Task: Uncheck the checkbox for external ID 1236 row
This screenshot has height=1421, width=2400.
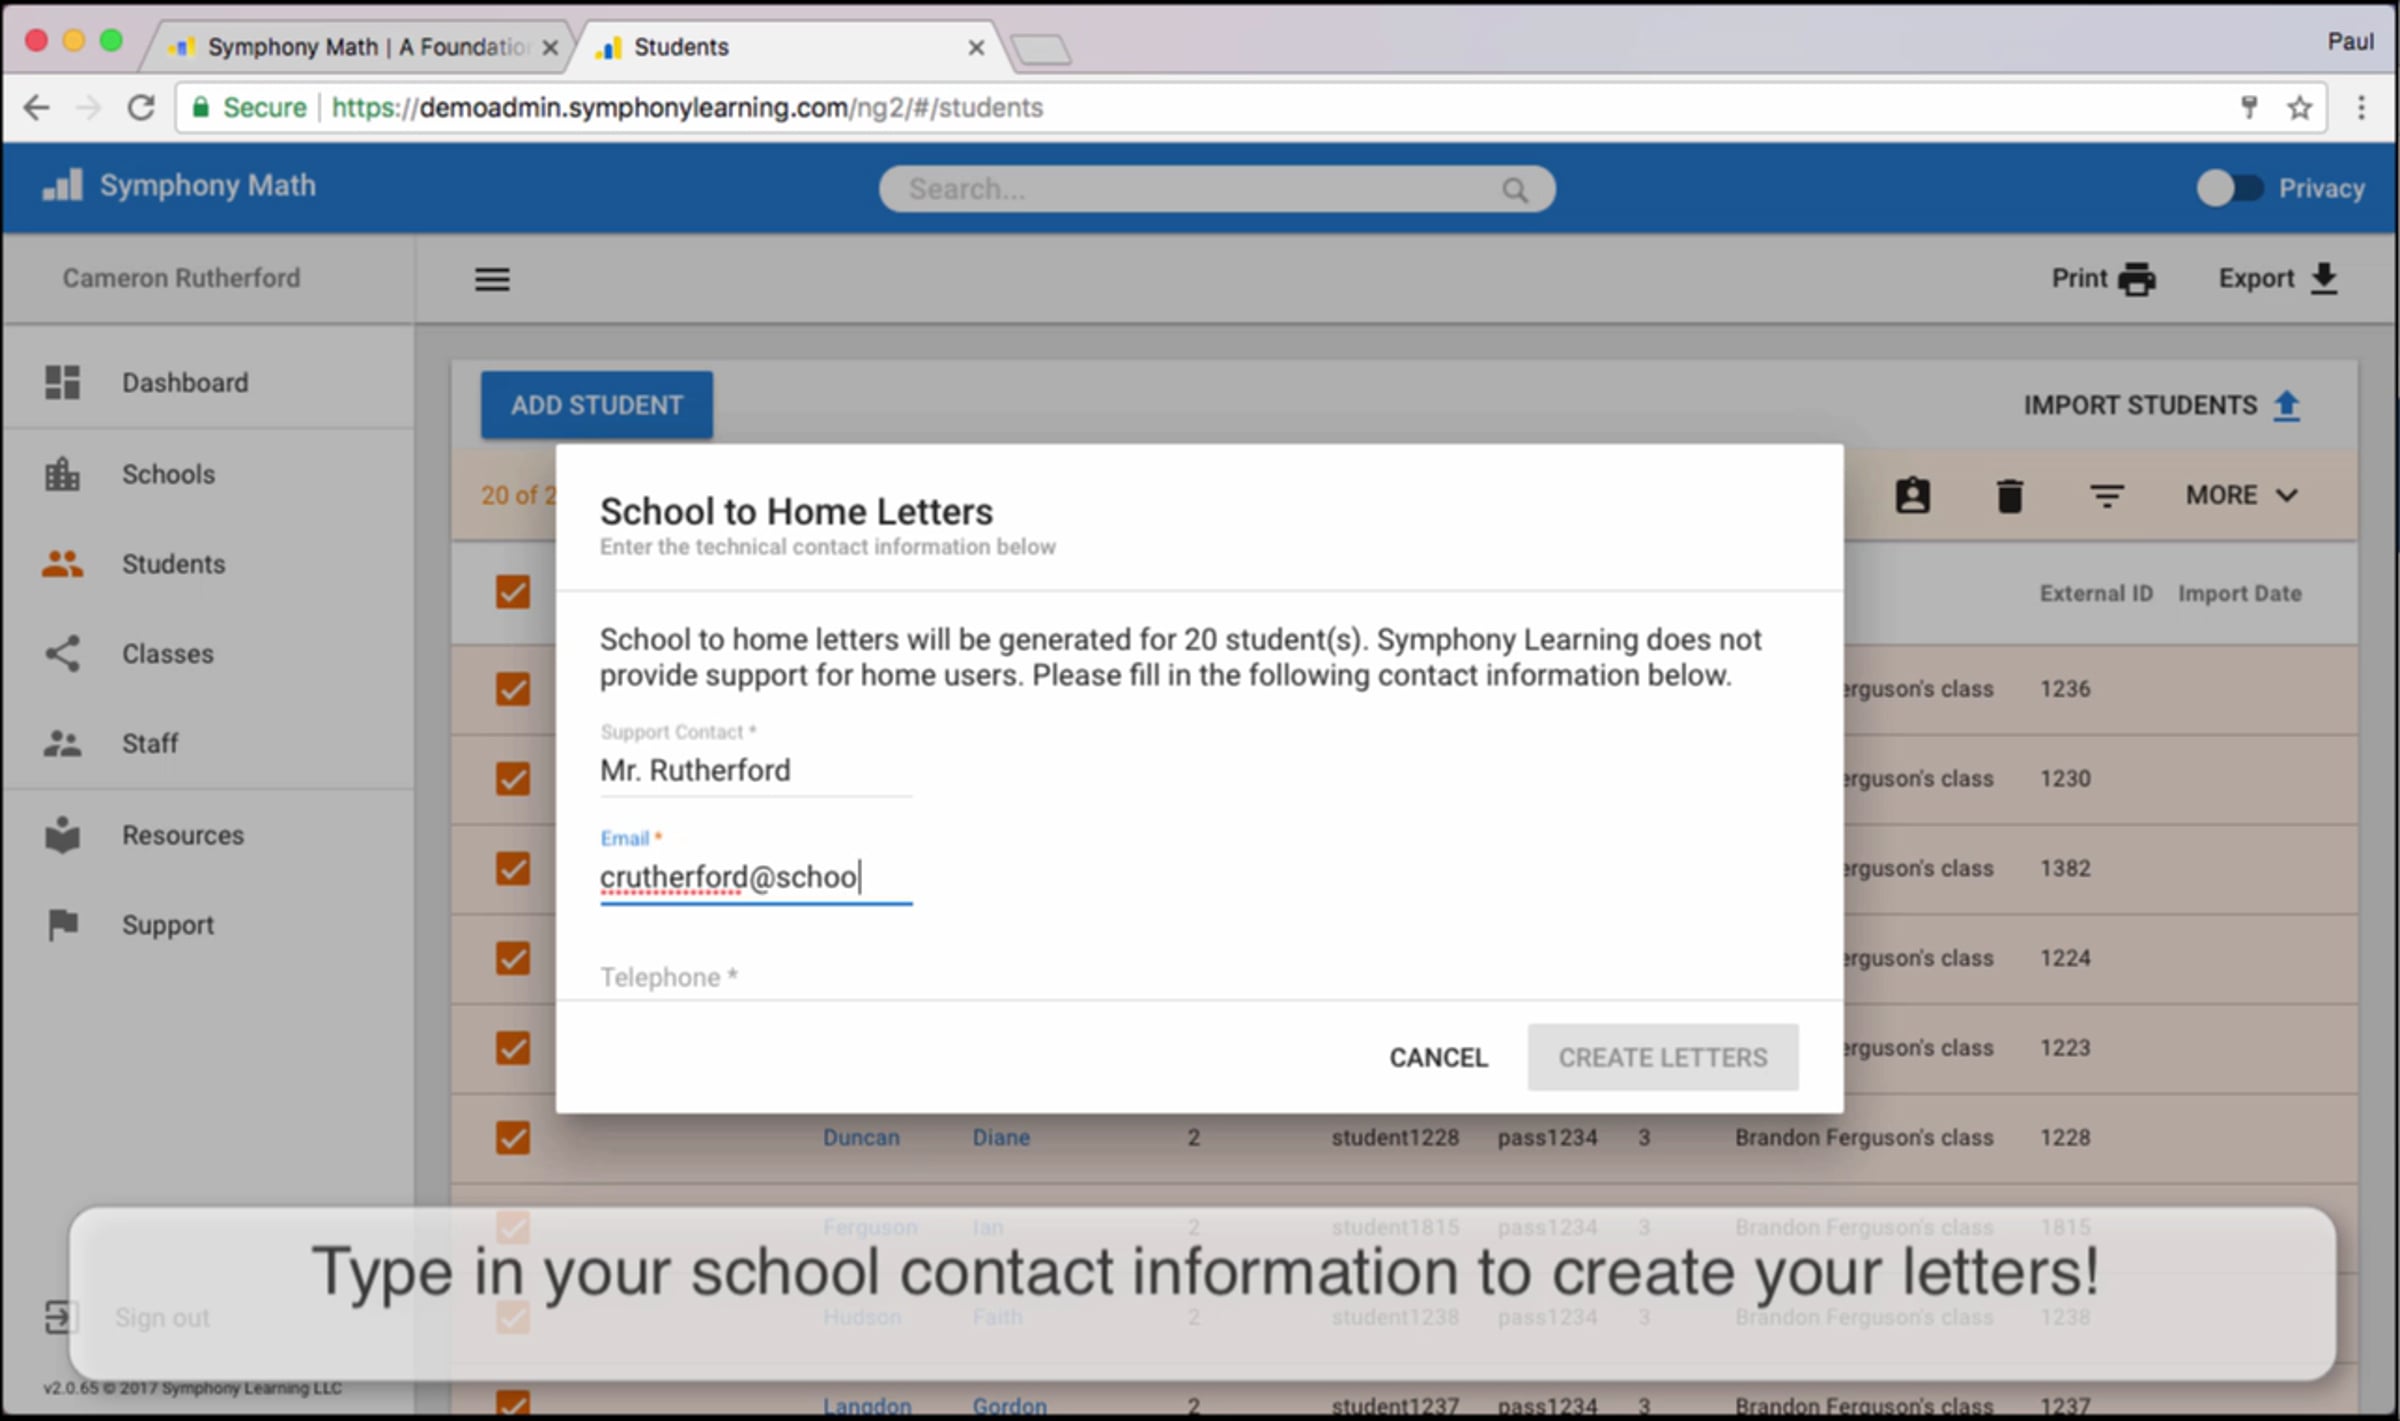Action: tap(513, 689)
